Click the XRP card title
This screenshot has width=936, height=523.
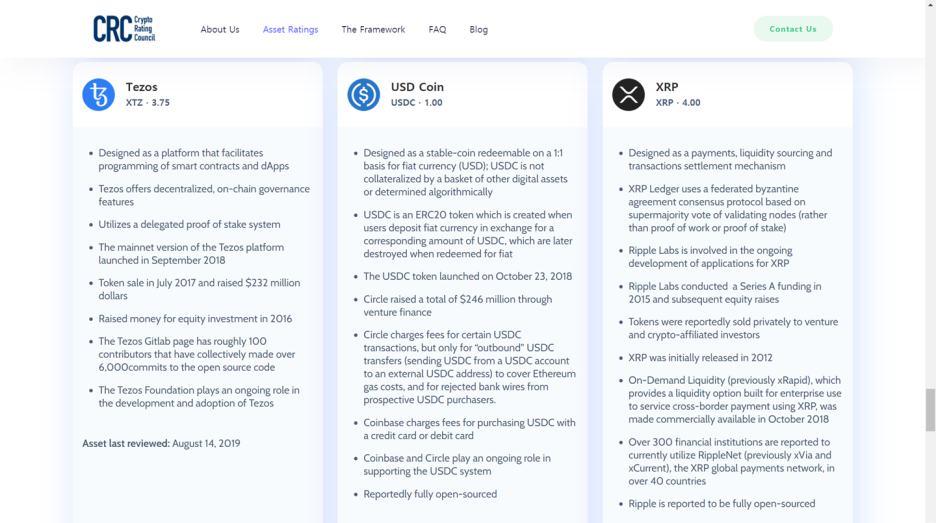tap(667, 87)
